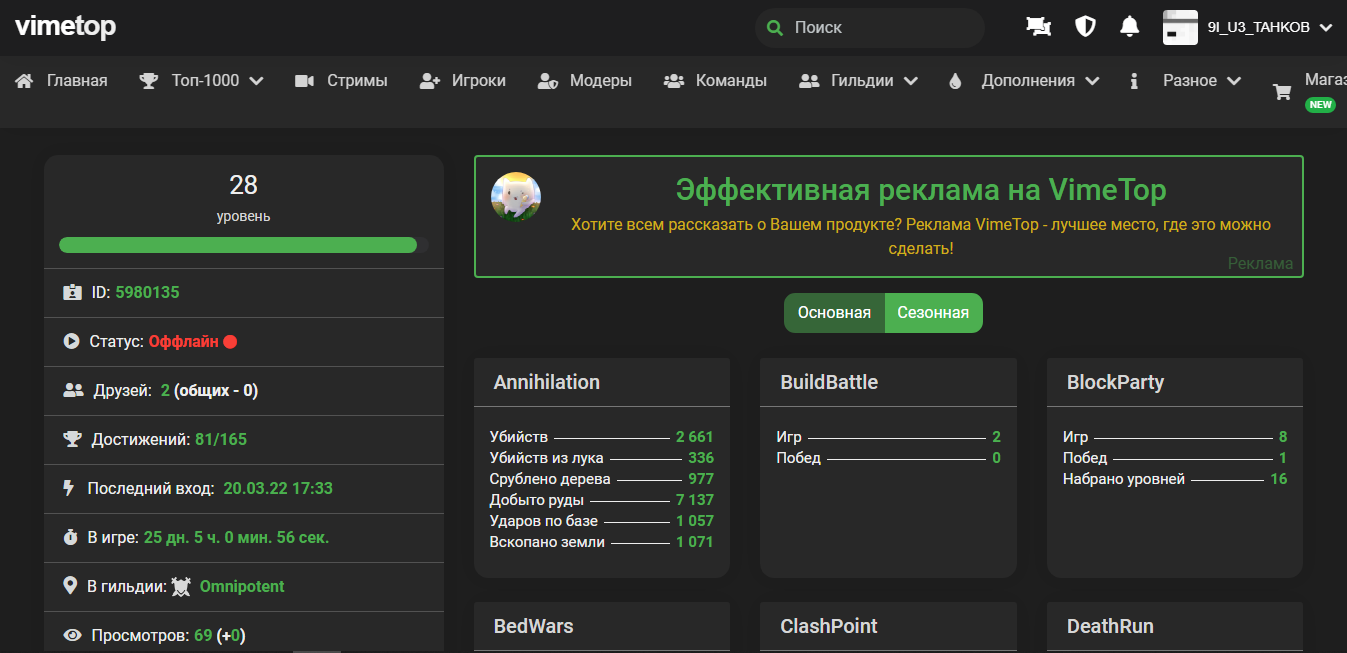Click the trophy icon beside Достижений
The height and width of the screenshot is (653, 1347).
click(x=72, y=439)
